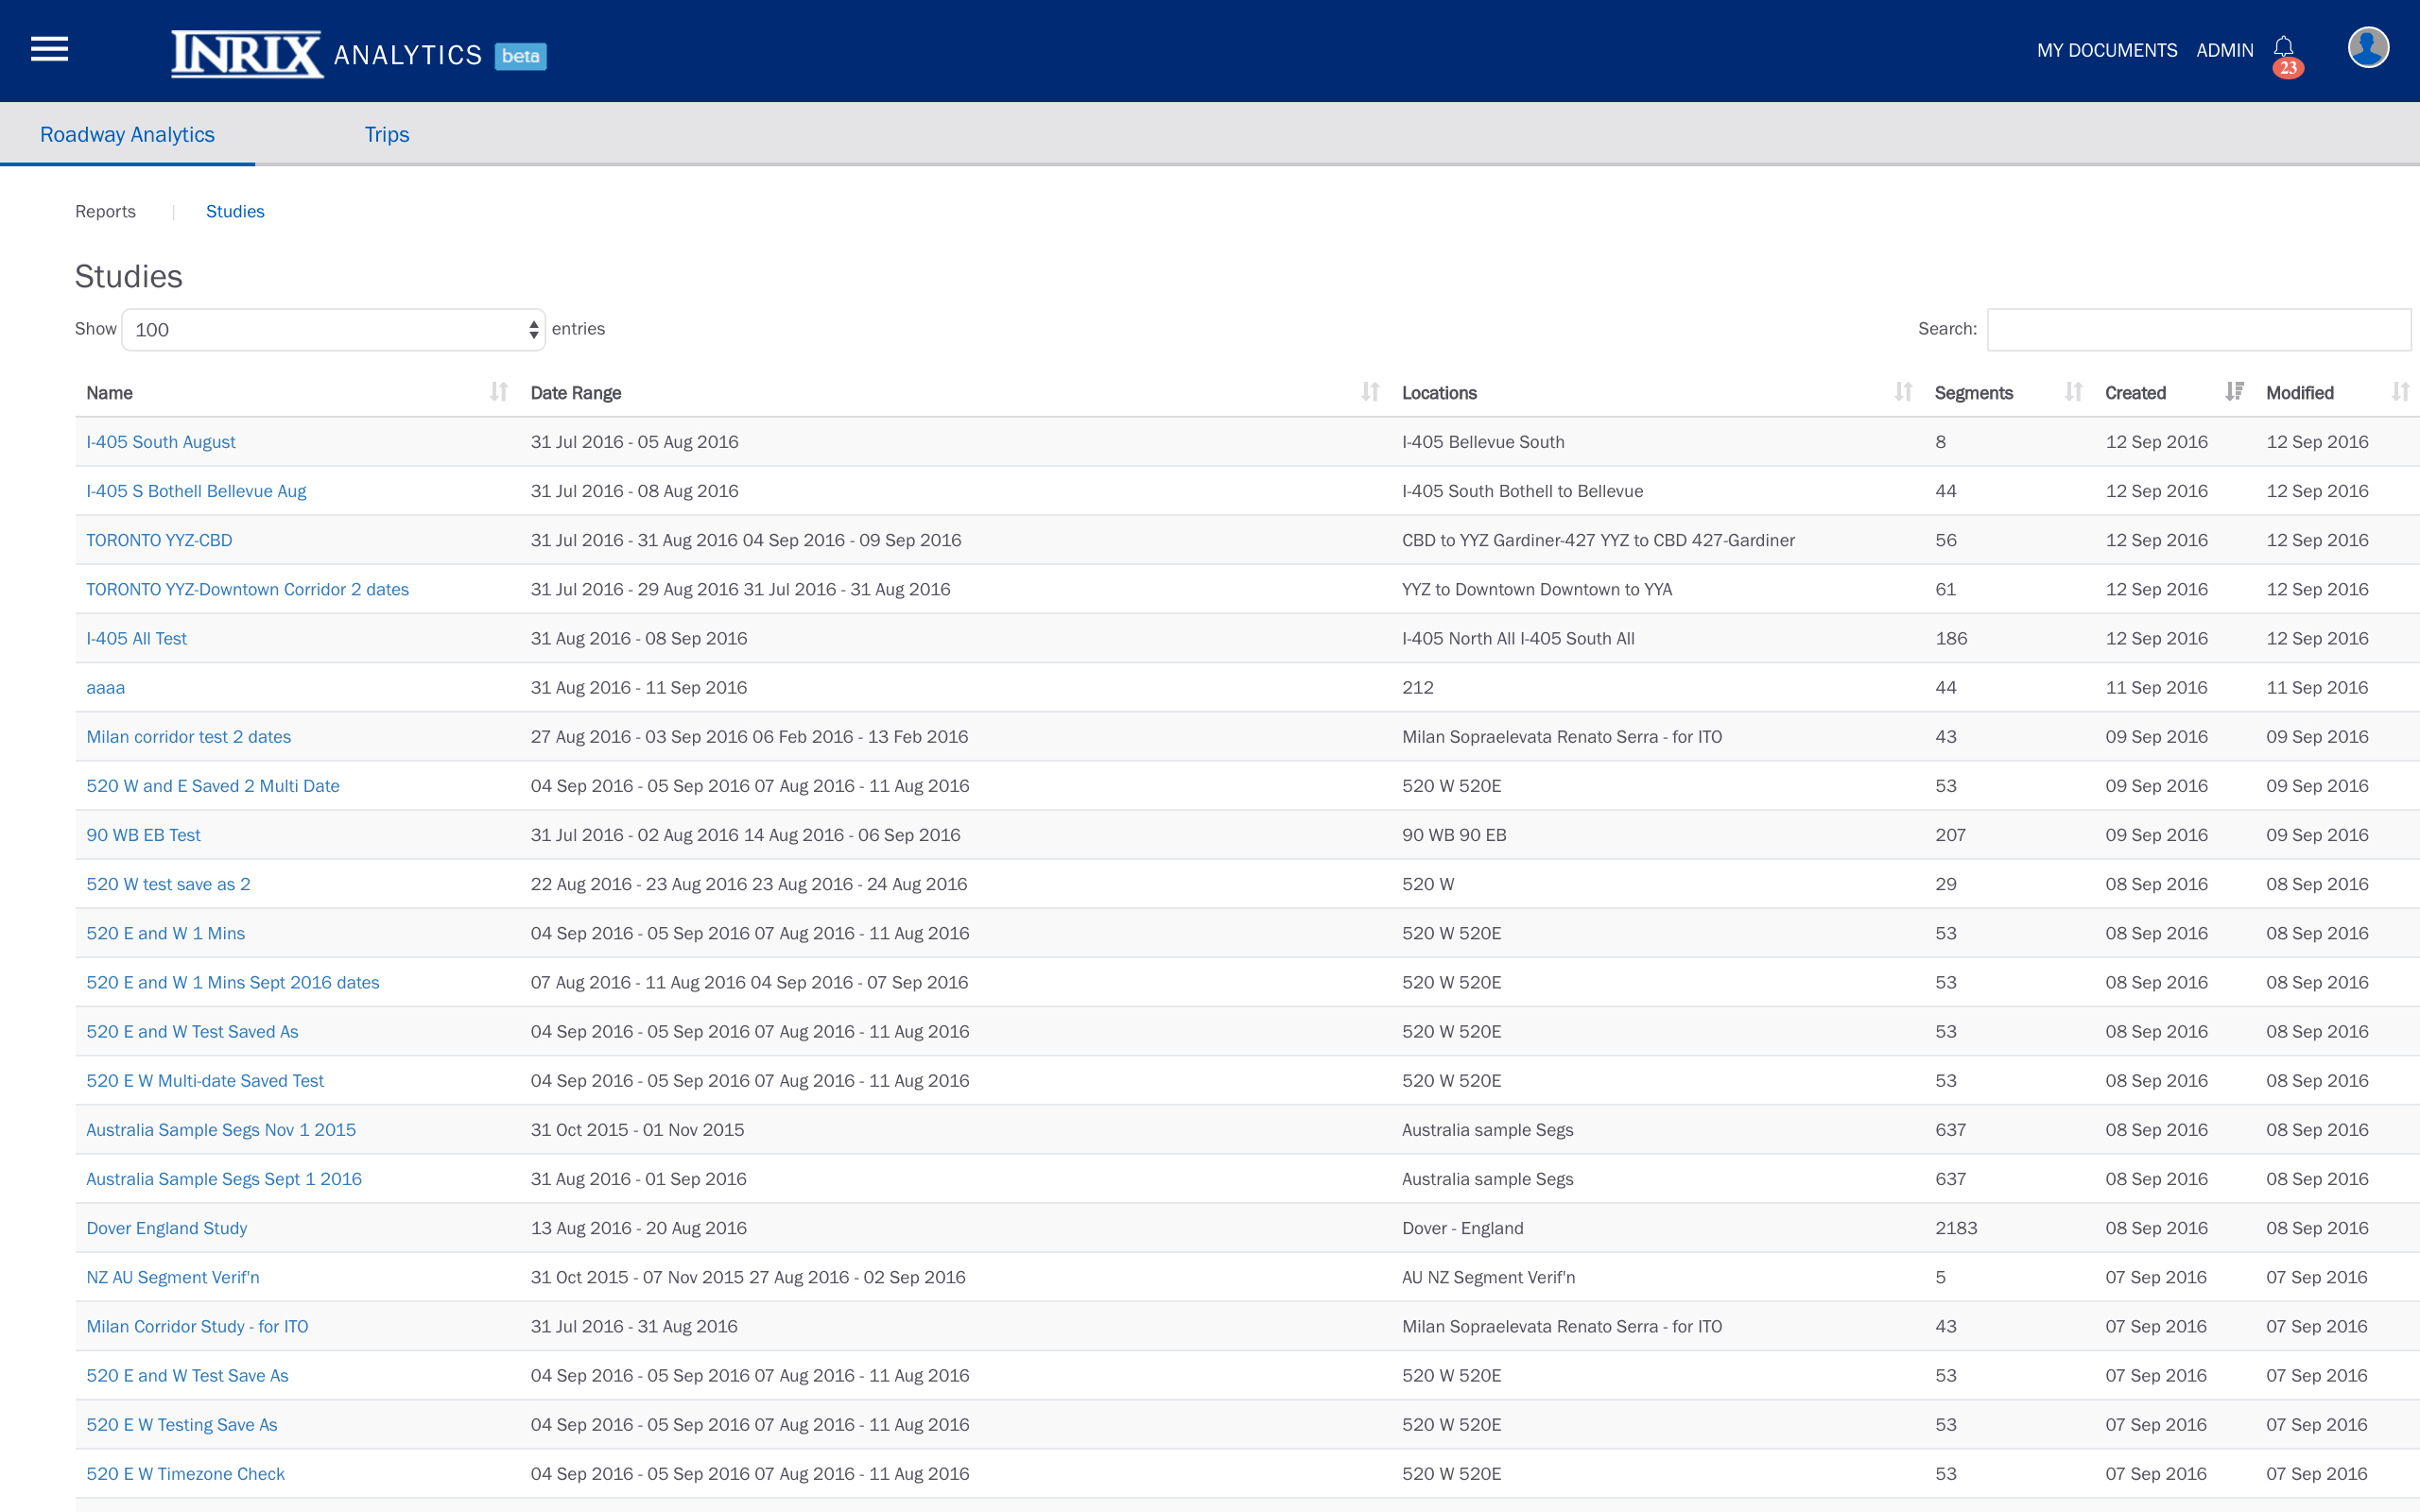Click the beta badge
Viewport: 2420px width, 1512px height.
(x=520, y=56)
